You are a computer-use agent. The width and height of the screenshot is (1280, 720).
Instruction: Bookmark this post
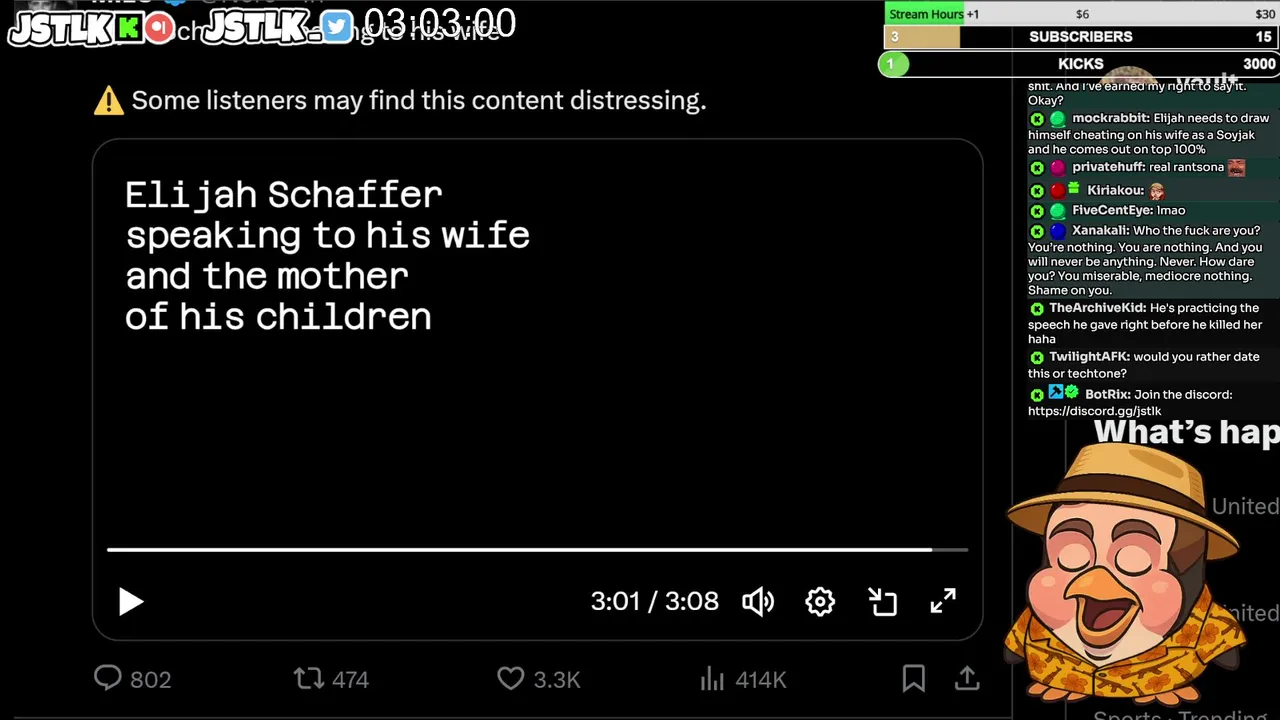(x=913, y=679)
